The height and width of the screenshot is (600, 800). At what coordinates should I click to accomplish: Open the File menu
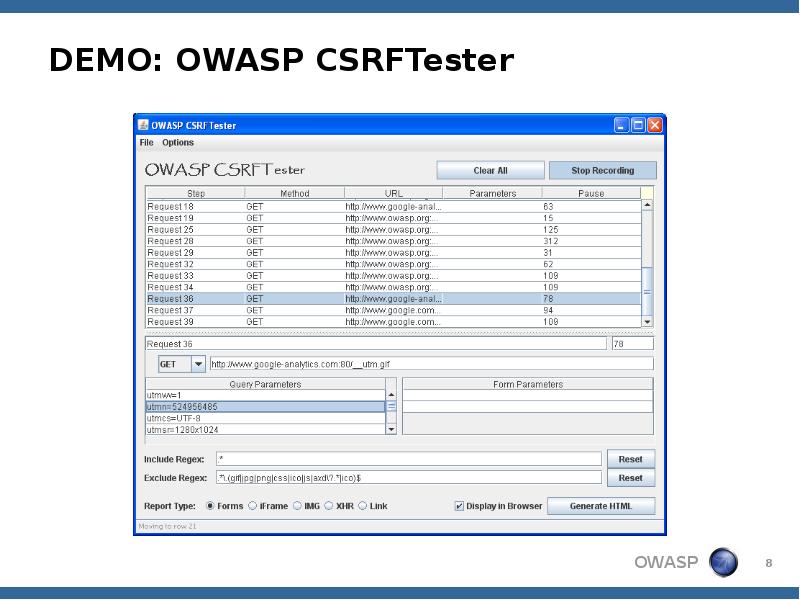coord(146,143)
